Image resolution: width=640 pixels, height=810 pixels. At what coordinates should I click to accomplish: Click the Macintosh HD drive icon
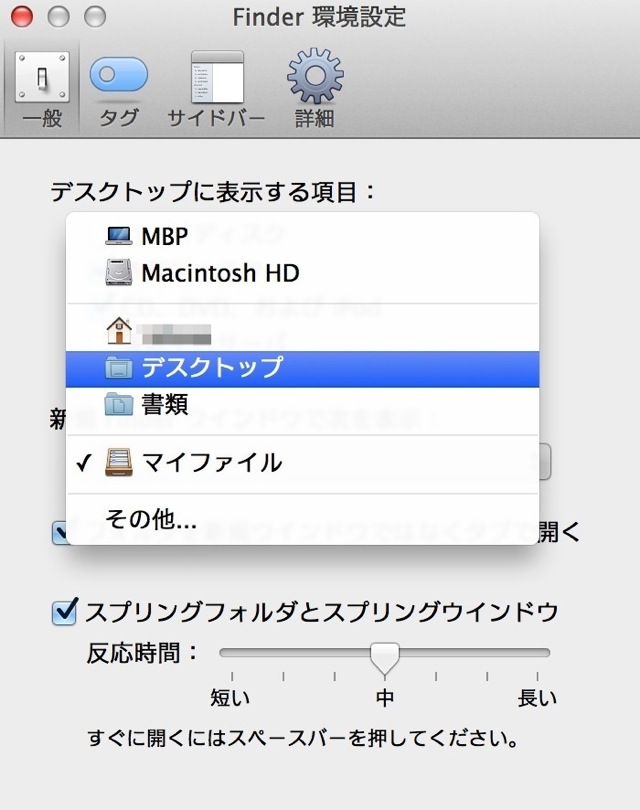click(119, 272)
